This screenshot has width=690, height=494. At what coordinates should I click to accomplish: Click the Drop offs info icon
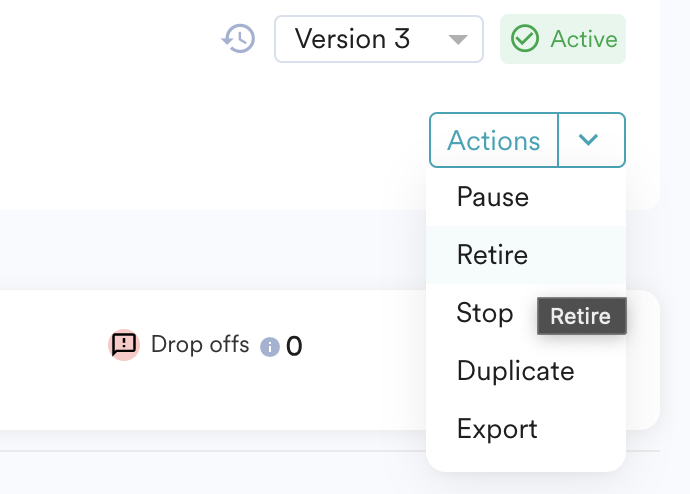(x=269, y=347)
